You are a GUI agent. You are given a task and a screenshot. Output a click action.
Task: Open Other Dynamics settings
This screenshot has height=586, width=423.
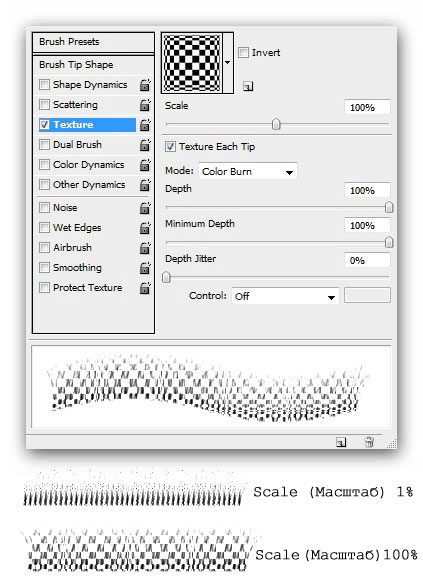[89, 185]
